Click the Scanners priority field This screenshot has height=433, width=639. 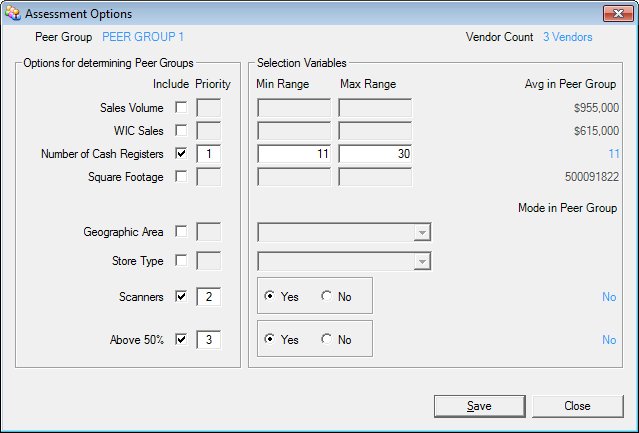[x=209, y=297]
